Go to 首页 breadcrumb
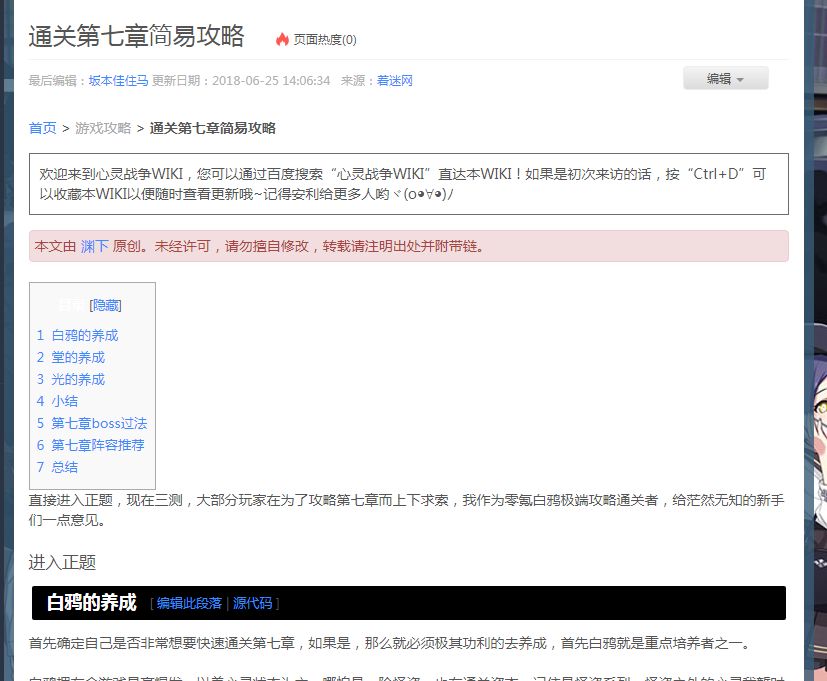Viewport: 827px width, 681px height. (42, 128)
